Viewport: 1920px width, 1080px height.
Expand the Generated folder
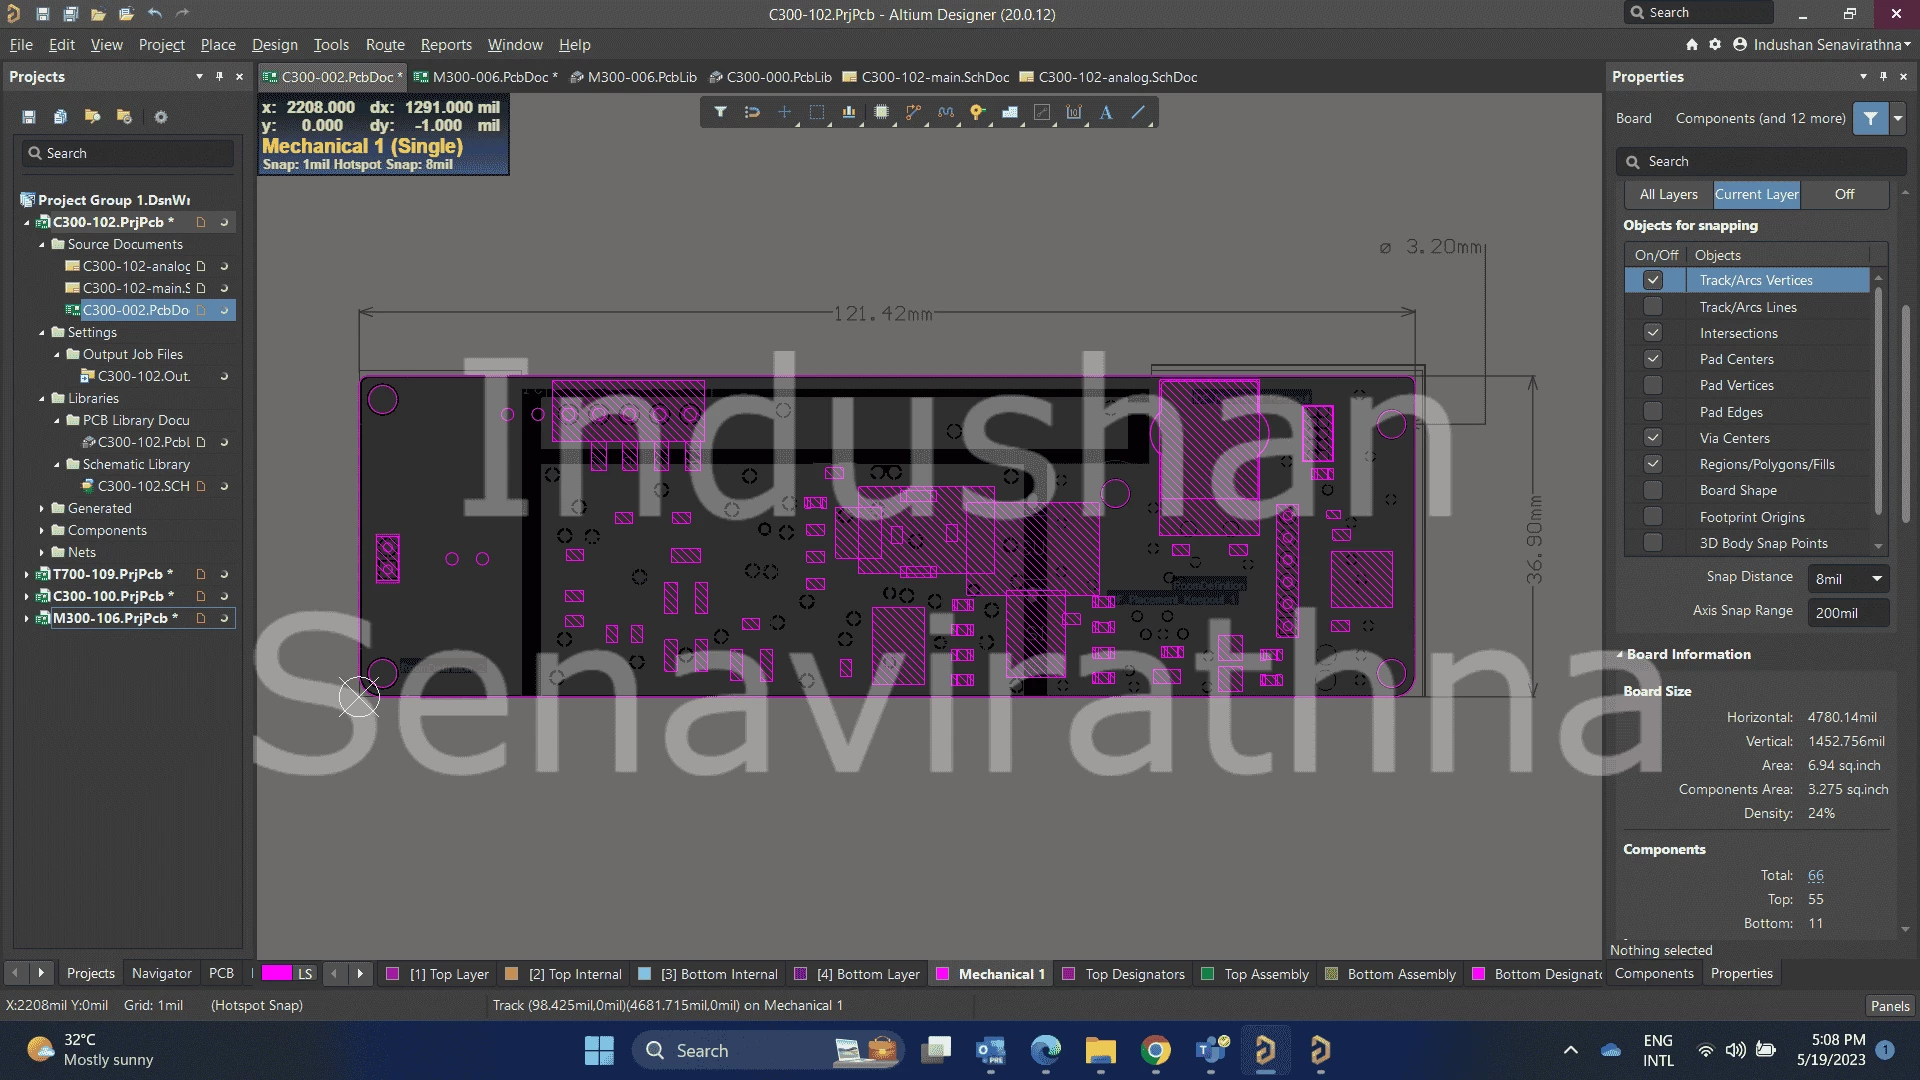pos(42,509)
